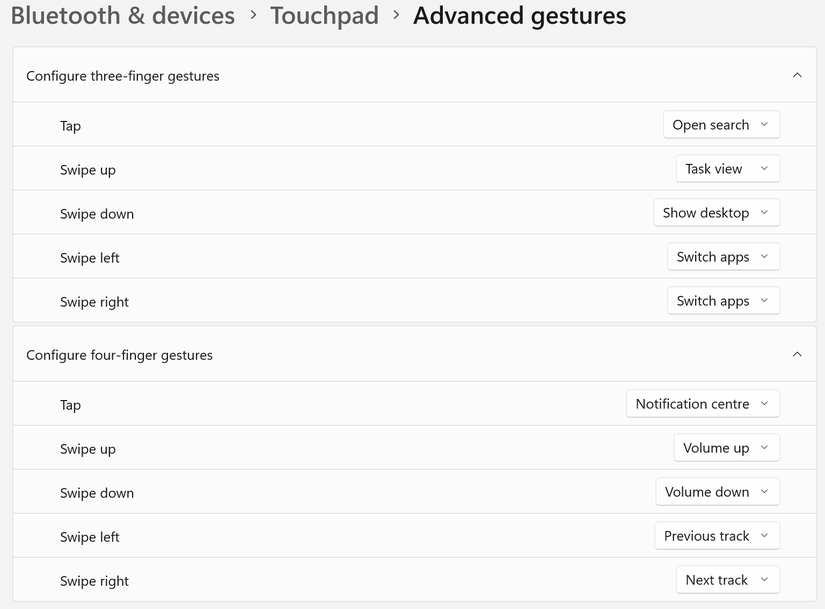Click the four-finger Swipe left row label
Viewport: 825px width, 609px height.
(x=90, y=537)
